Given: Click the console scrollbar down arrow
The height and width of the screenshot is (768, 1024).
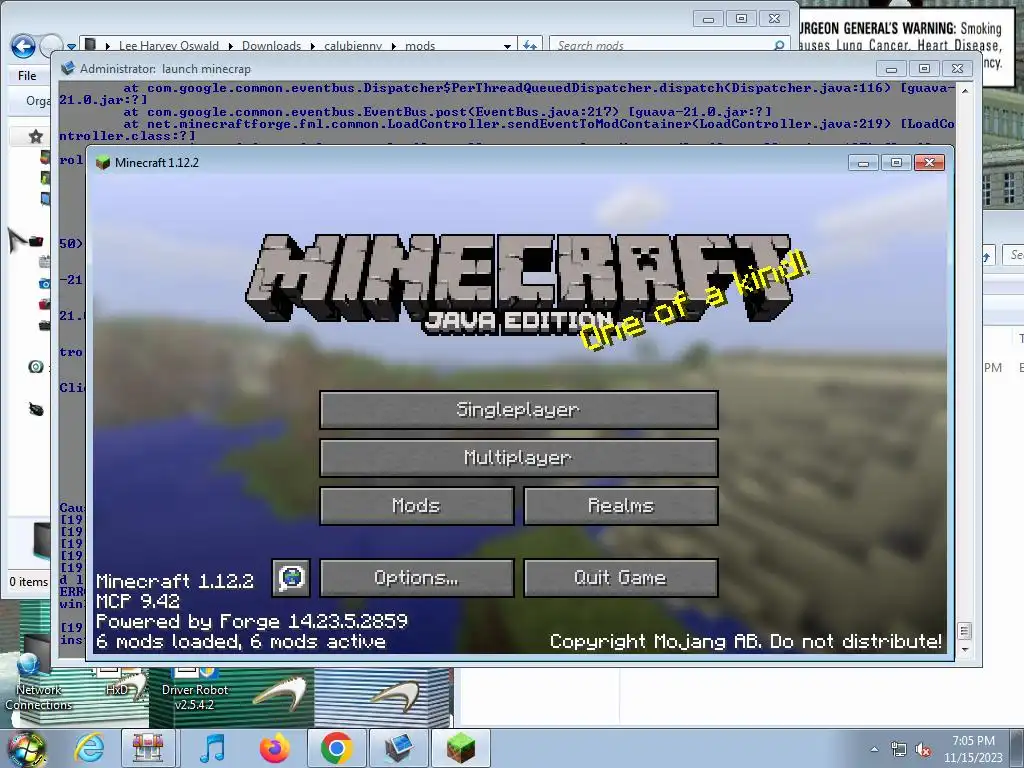Looking at the screenshot, I should point(965,650).
